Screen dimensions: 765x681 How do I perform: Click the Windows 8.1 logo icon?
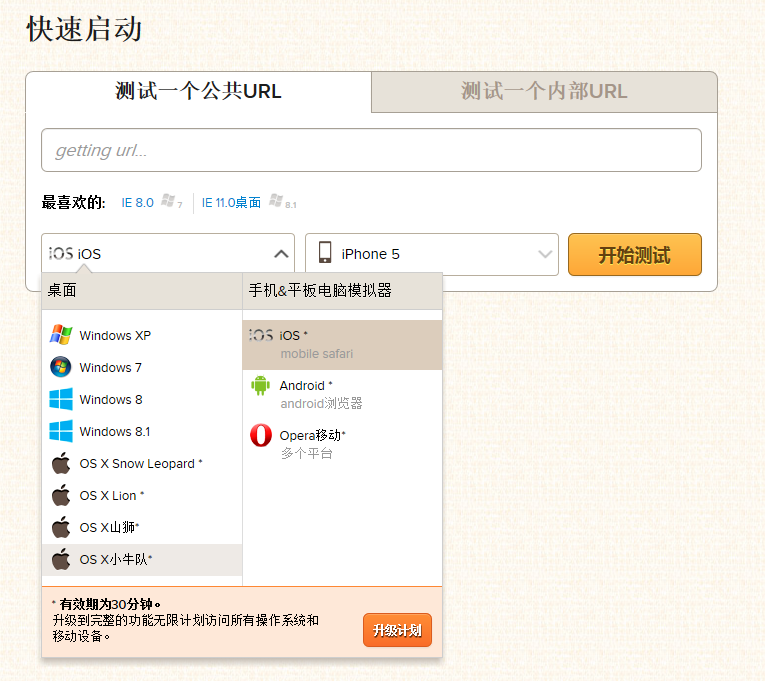coord(61,431)
